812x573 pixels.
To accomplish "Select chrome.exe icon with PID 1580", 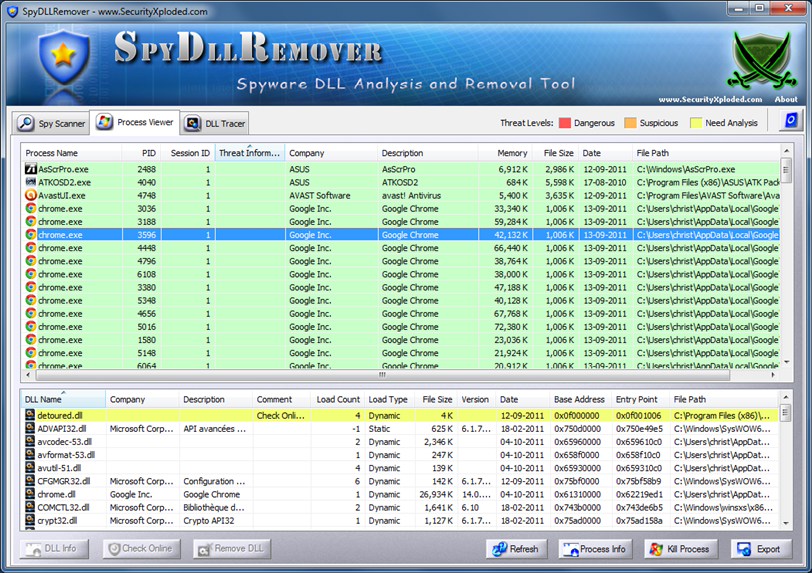I will [x=31, y=340].
